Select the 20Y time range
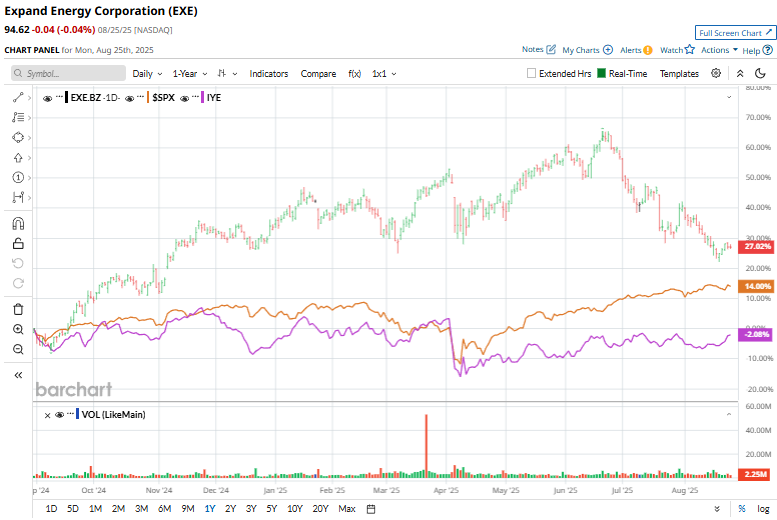Image resolution: width=777 pixels, height=520 pixels. click(321, 509)
